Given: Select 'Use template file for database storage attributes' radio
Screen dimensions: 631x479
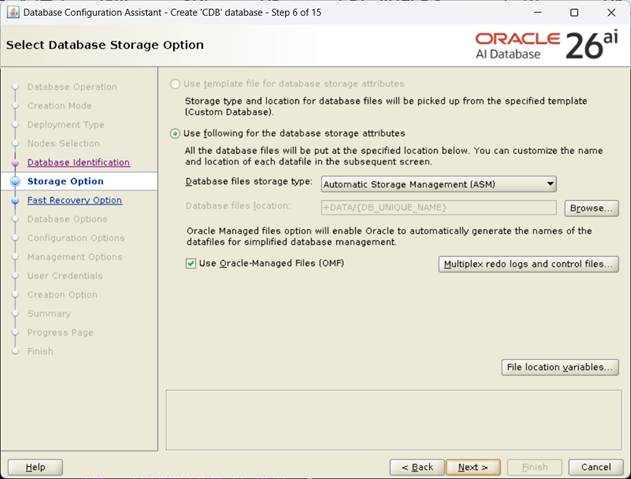Looking at the screenshot, I should click(175, 84).
